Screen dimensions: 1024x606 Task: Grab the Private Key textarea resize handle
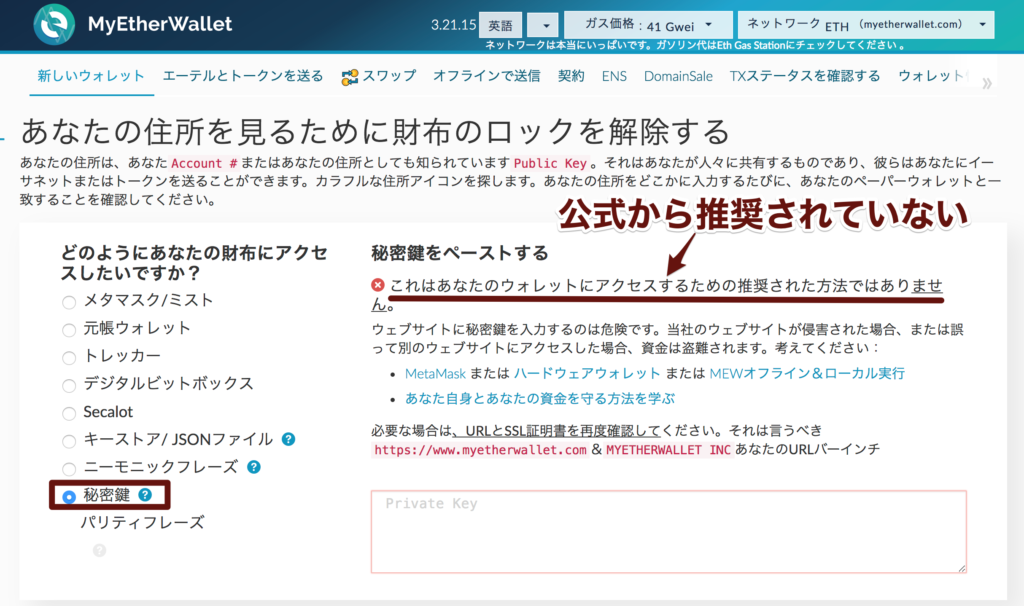tap(961, 568)
